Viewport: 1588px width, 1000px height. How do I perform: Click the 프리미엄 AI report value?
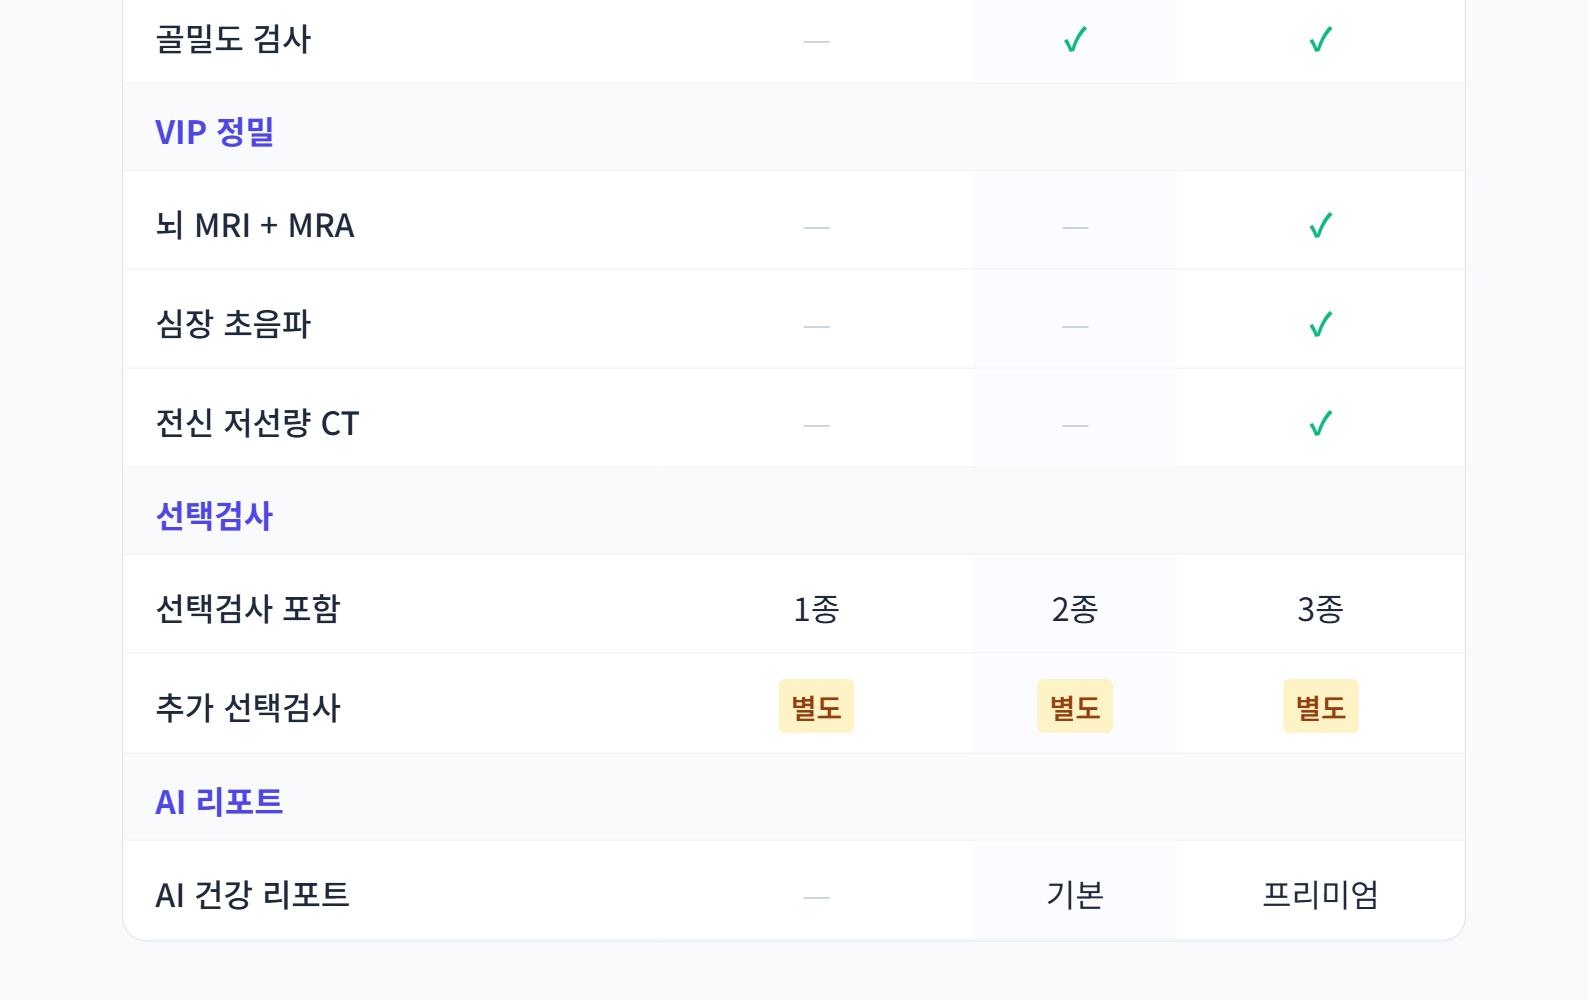tap(1320, 894)
